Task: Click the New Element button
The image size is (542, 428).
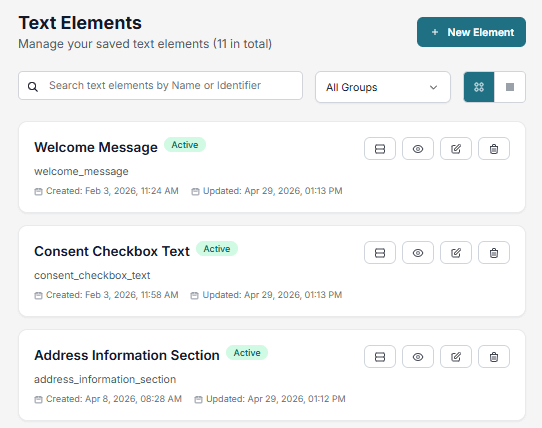Action: click(471, 32)
